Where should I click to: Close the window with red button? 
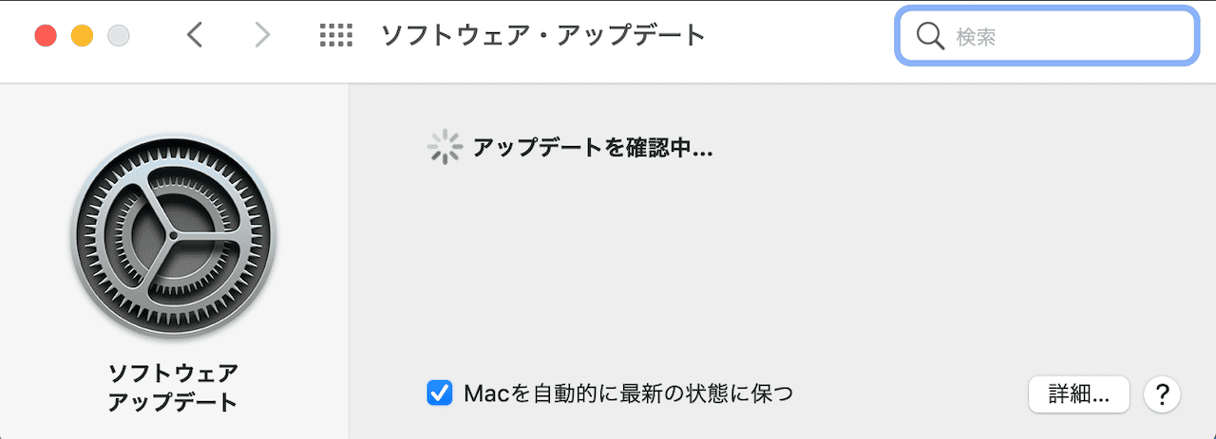pyautogui.click(x=46, y=36)
